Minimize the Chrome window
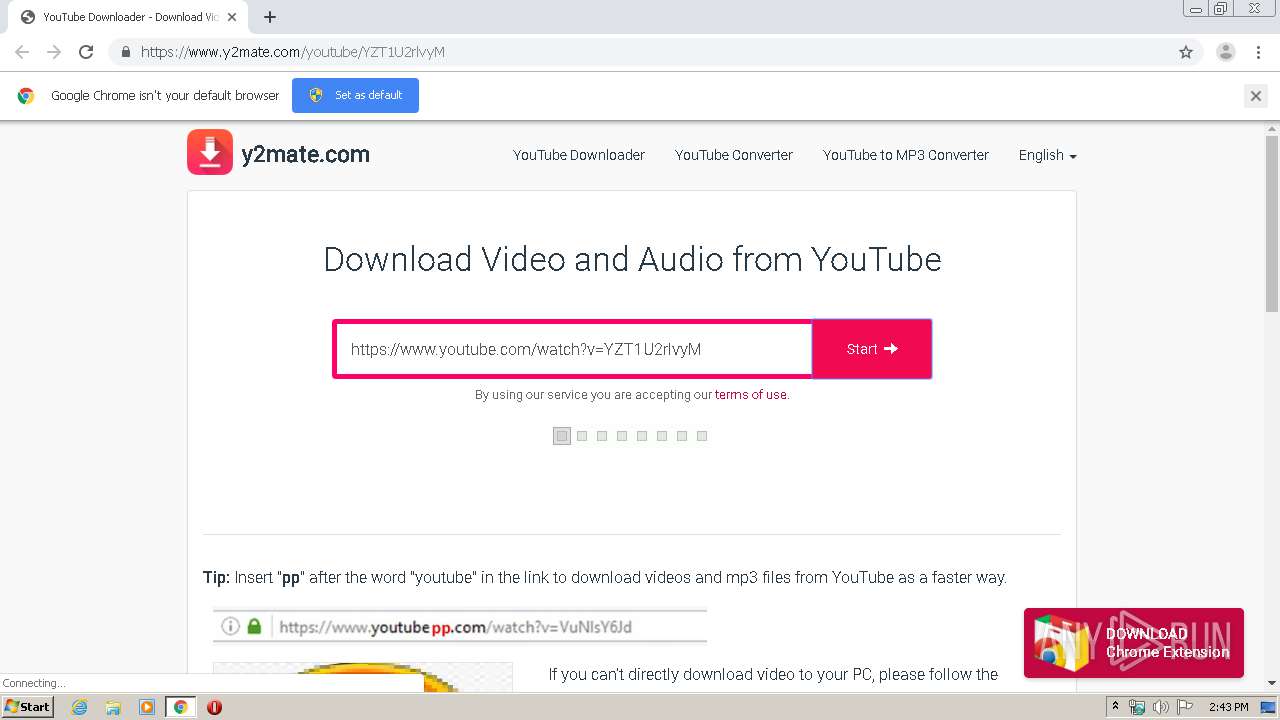This screenshot has height=720, width=1280. click(1196, 9)
